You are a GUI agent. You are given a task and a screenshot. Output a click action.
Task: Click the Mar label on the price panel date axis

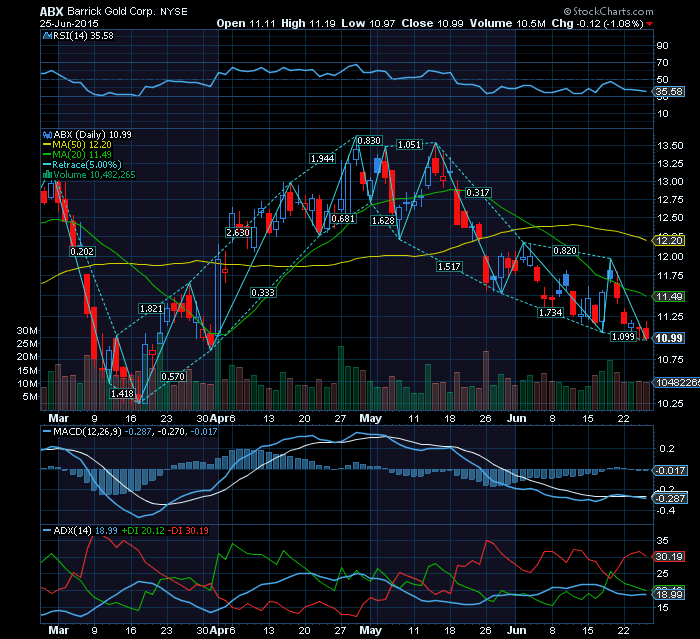click(x=58, y=418)
